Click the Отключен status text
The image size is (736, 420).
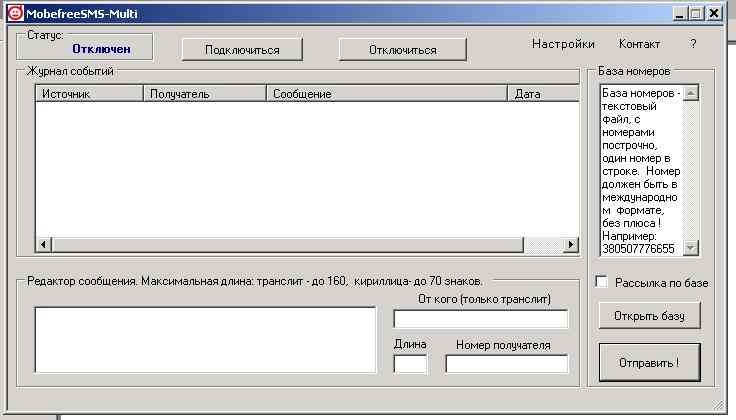click(101, 49)
